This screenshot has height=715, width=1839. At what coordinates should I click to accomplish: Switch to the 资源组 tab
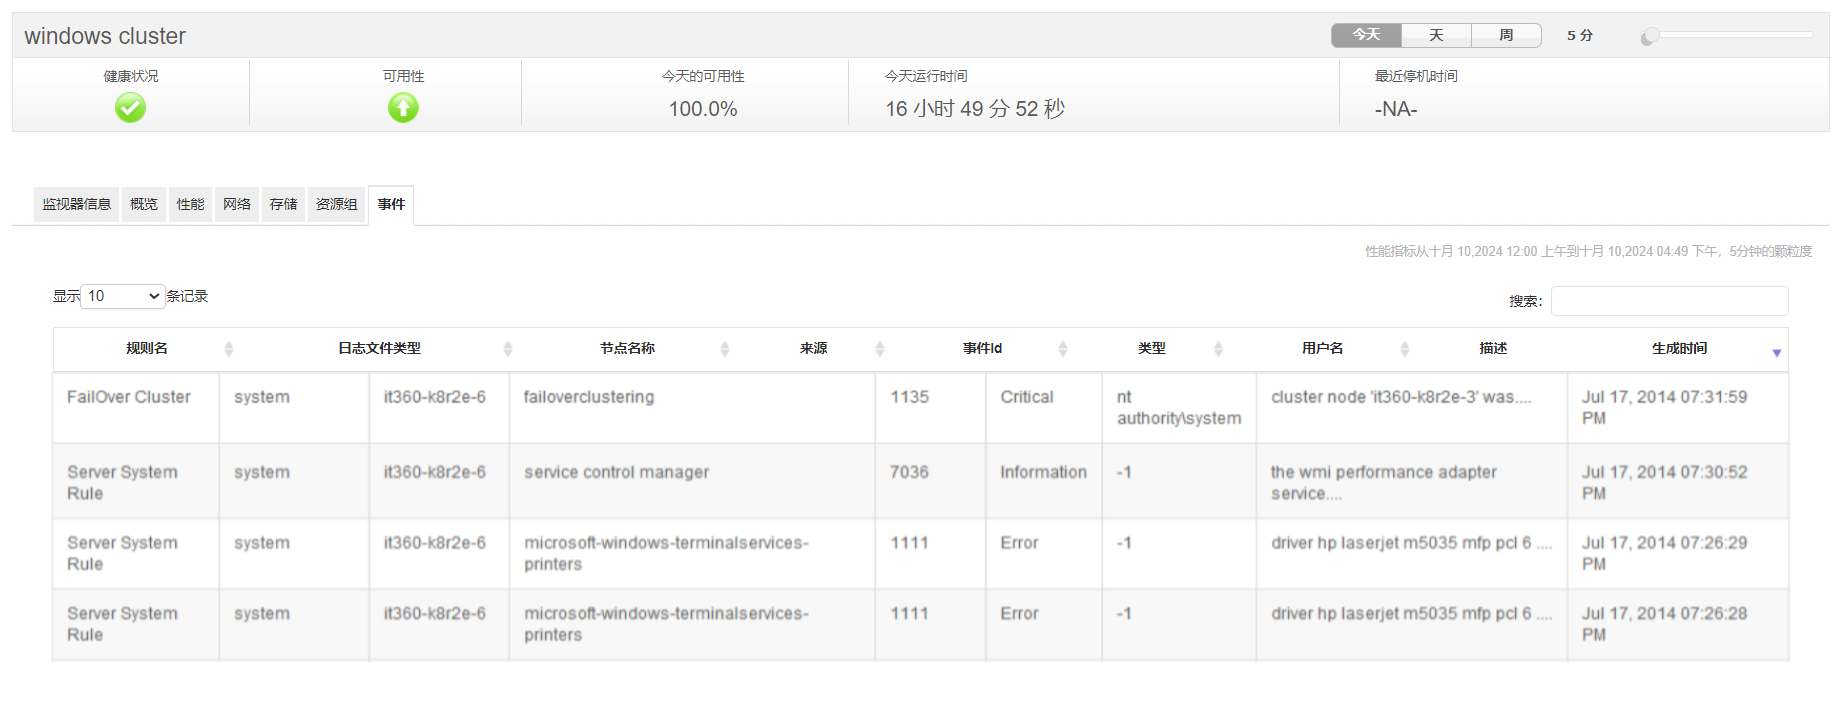(x=336, y=204)
